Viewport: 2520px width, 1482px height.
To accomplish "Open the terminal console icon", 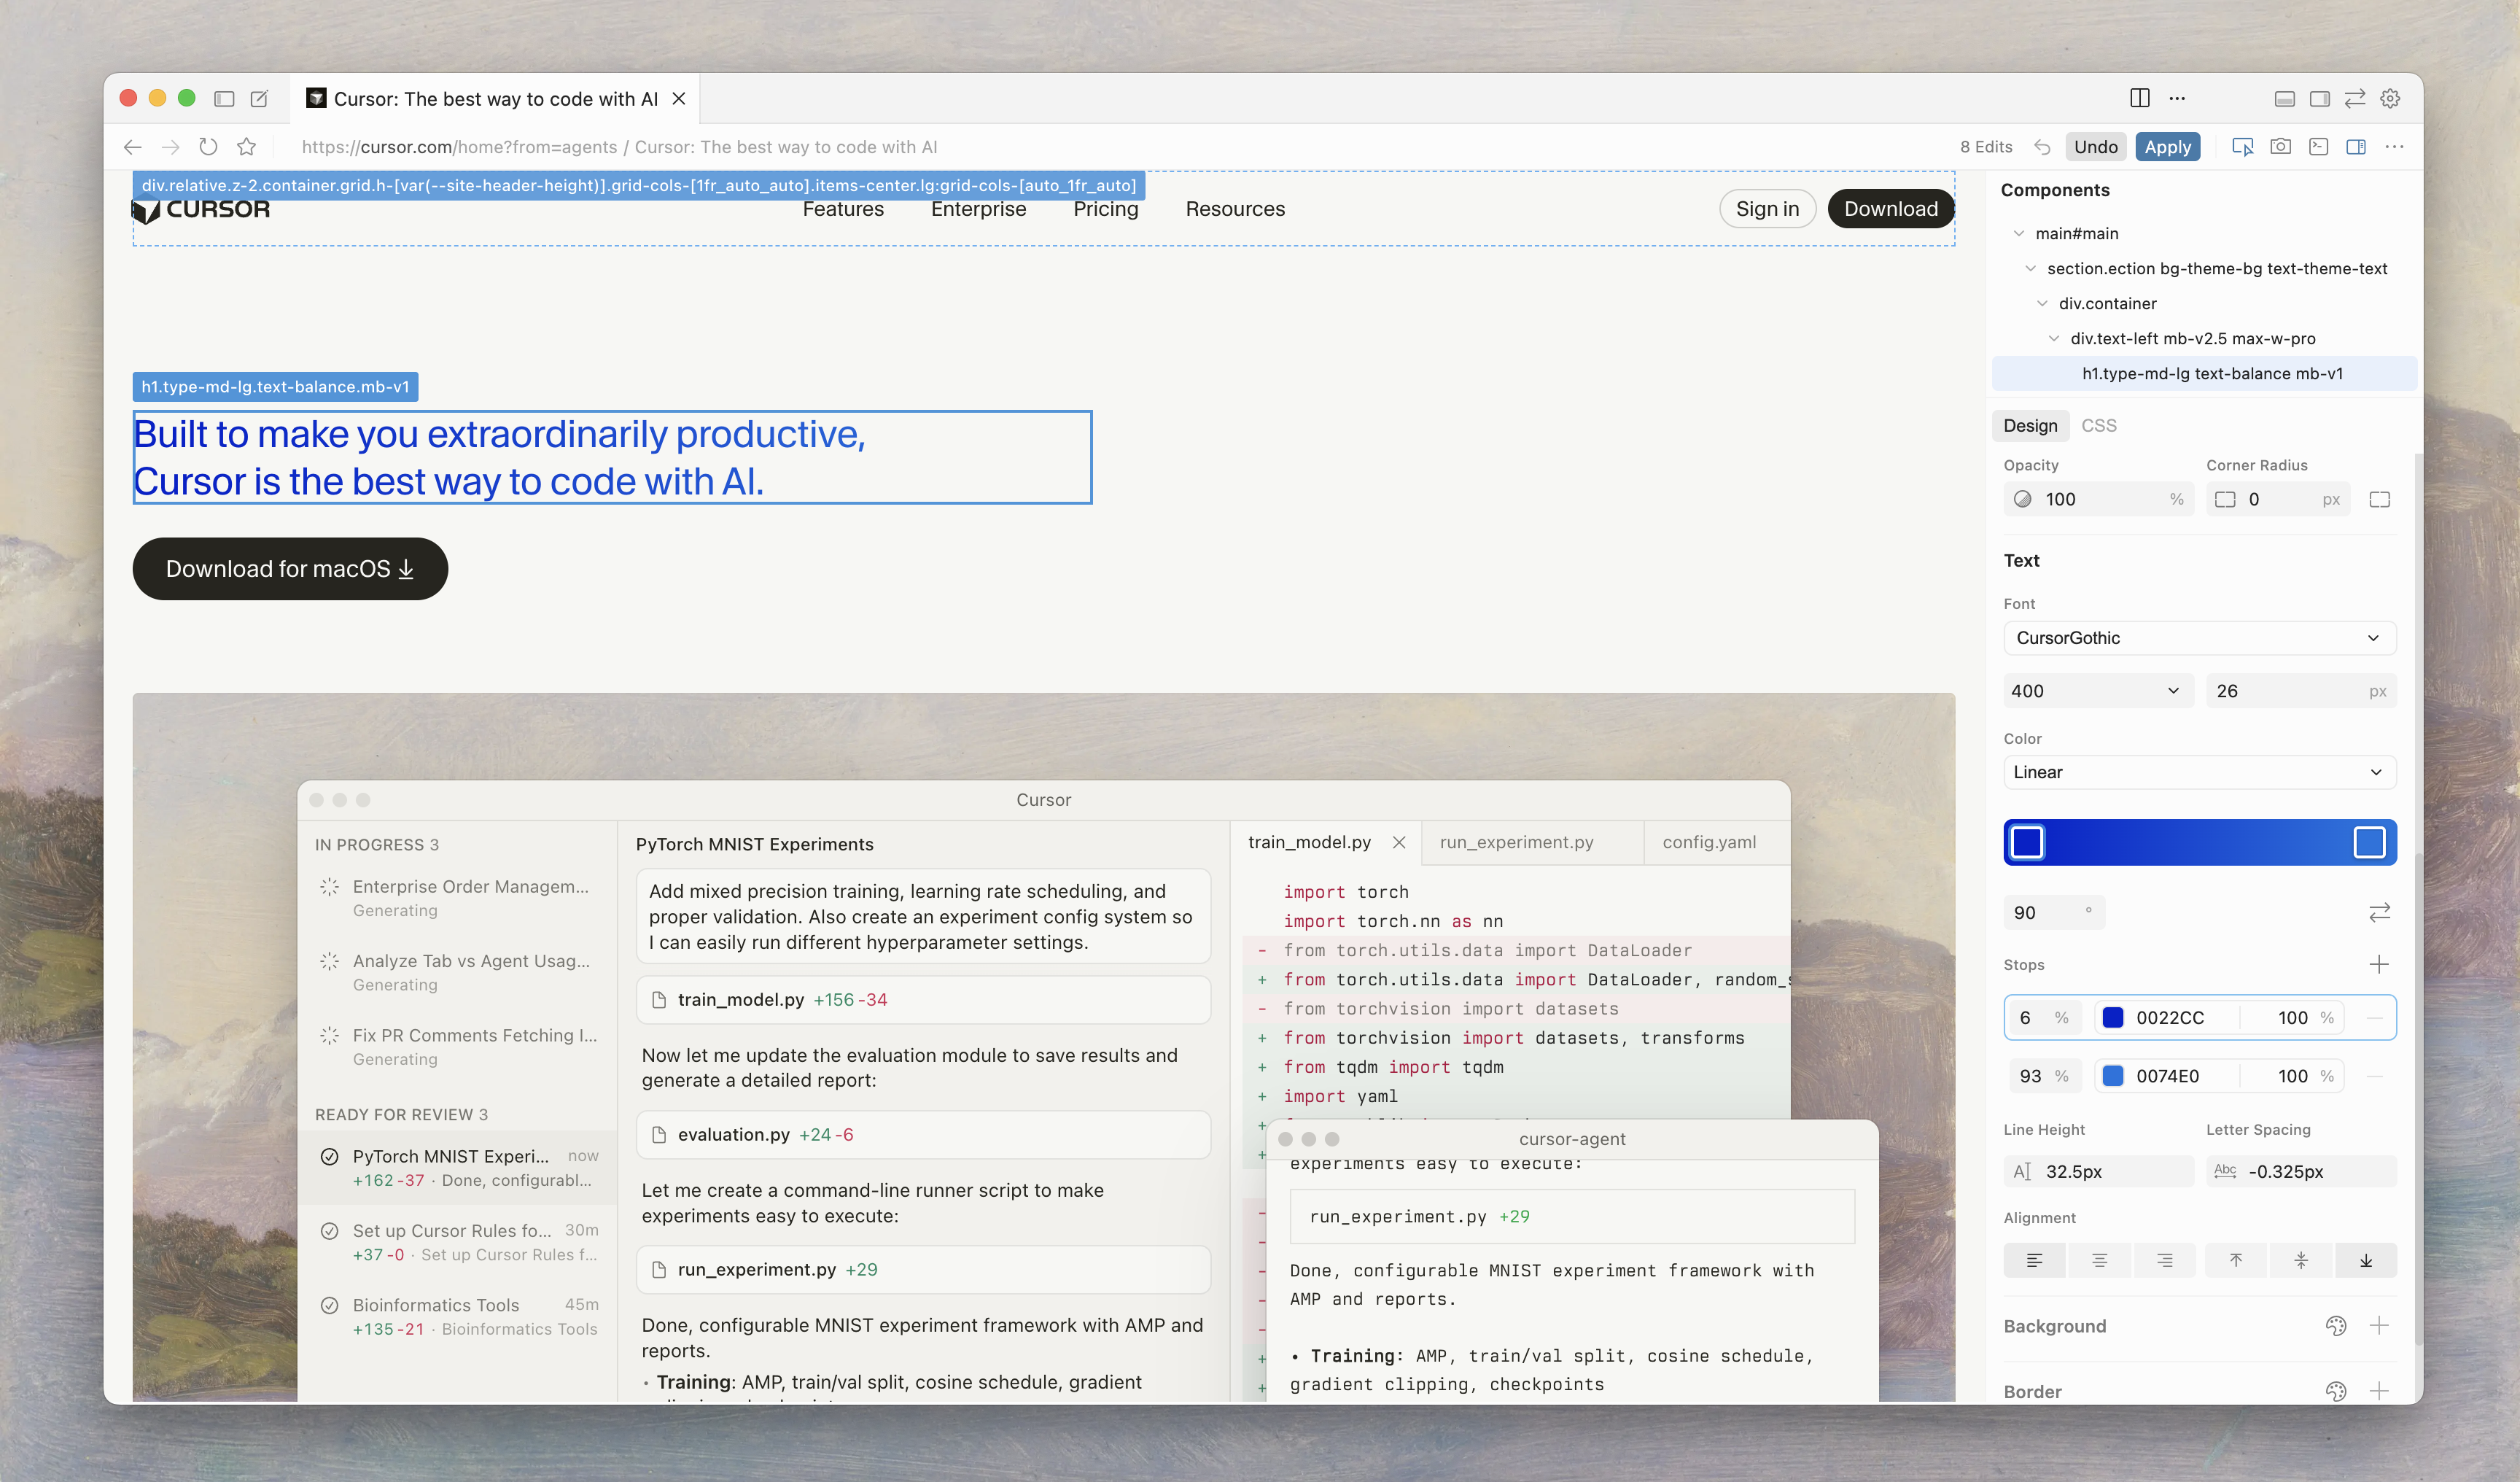I will (2319, 146).
